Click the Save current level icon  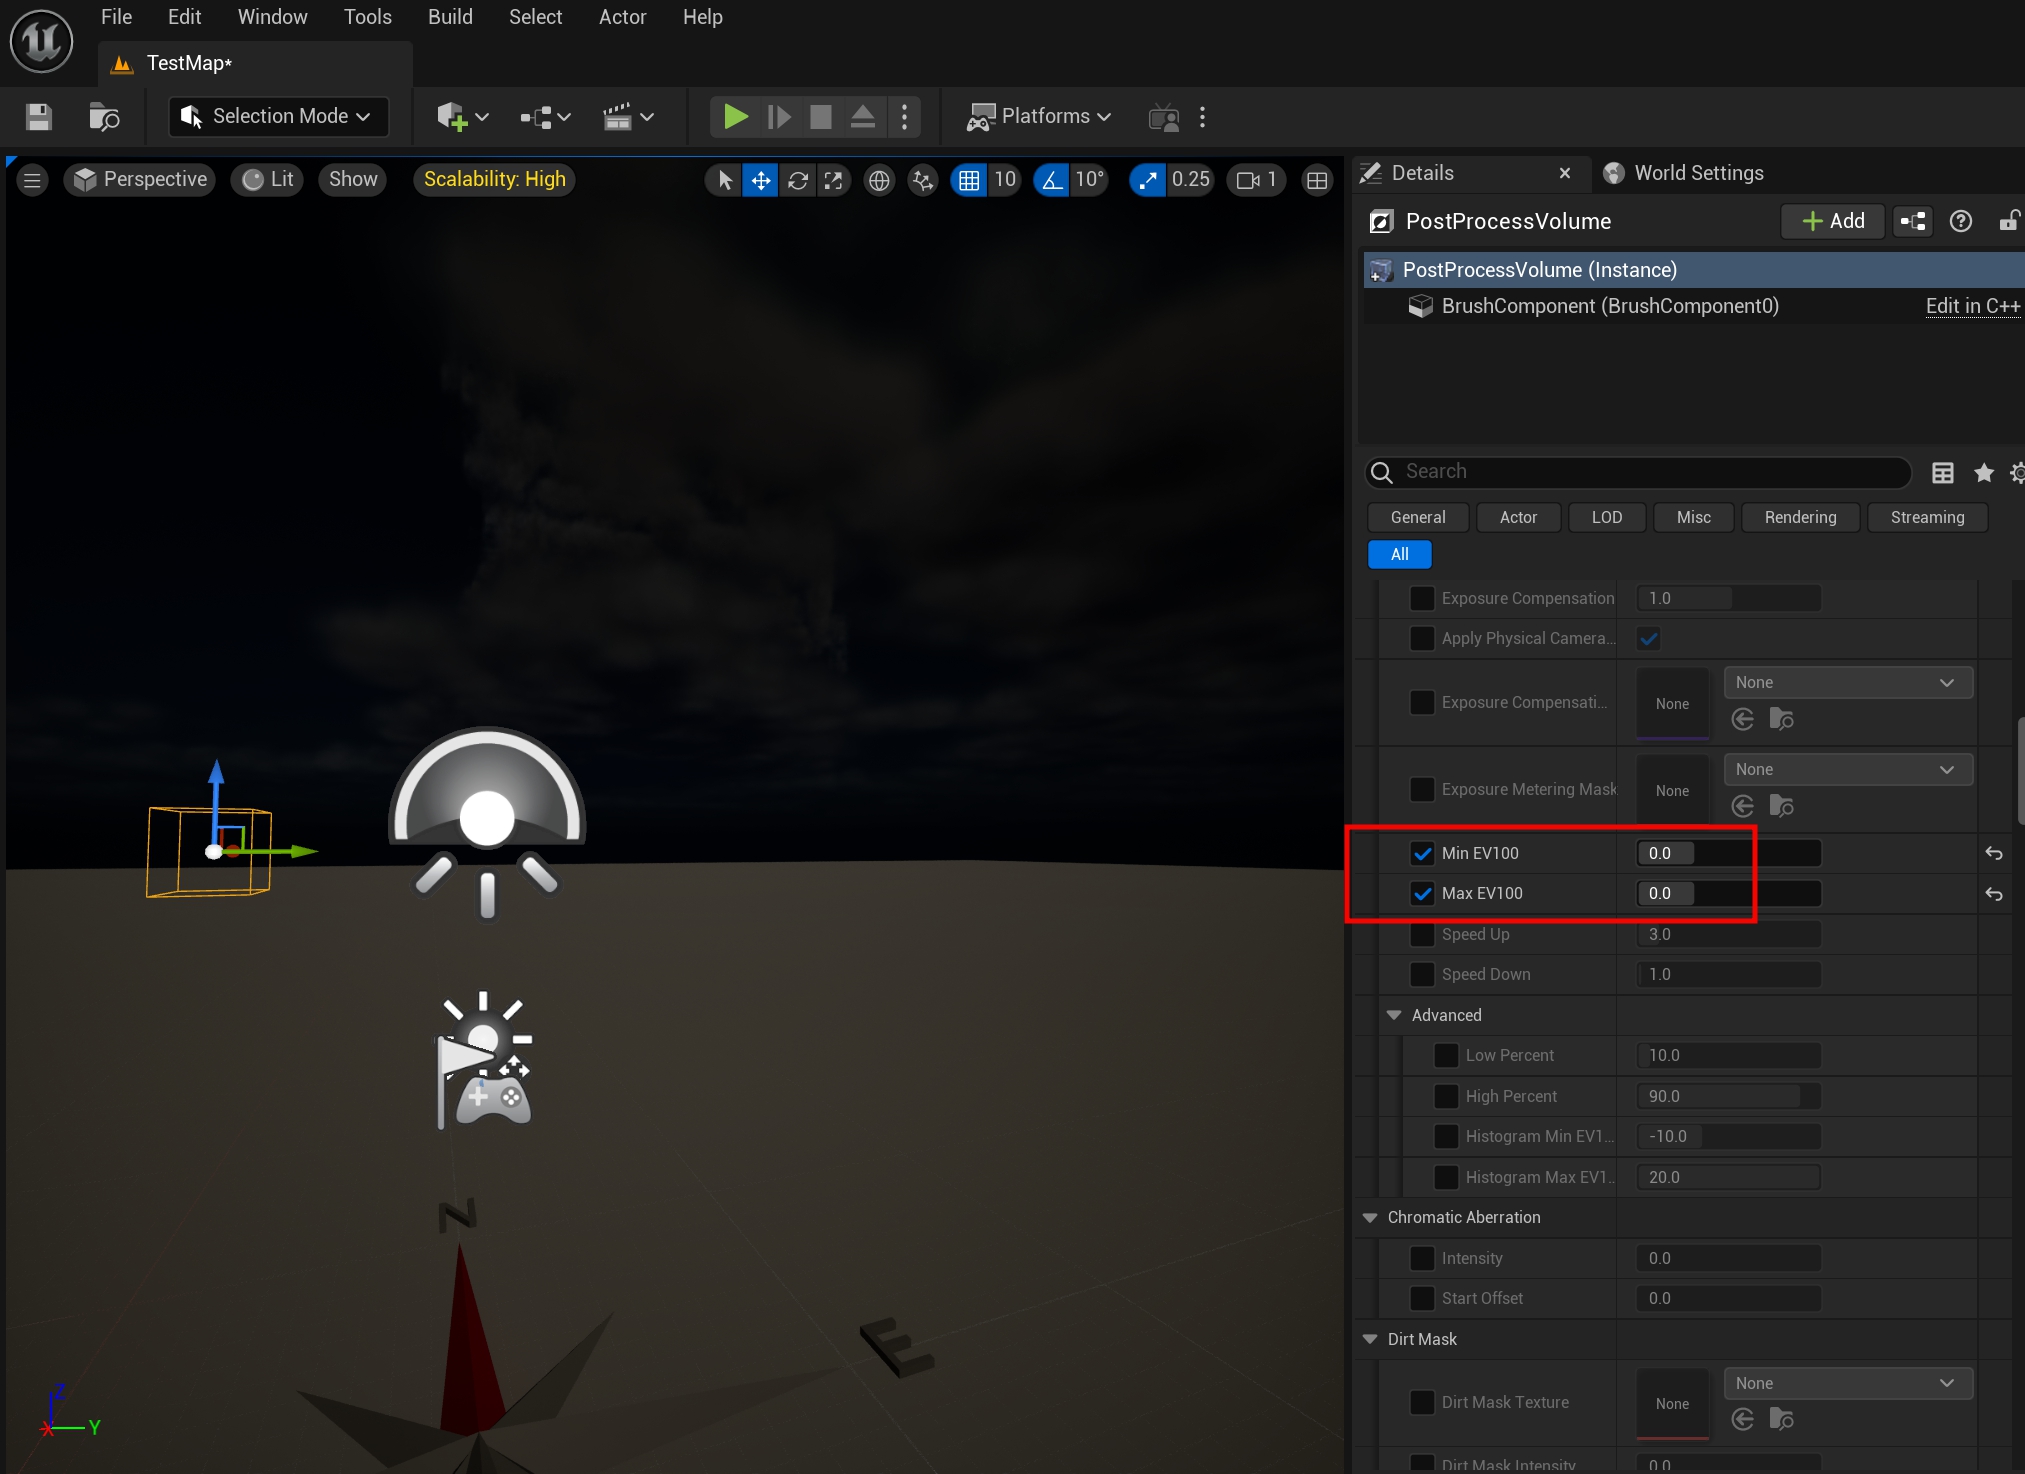pos(39,117)
